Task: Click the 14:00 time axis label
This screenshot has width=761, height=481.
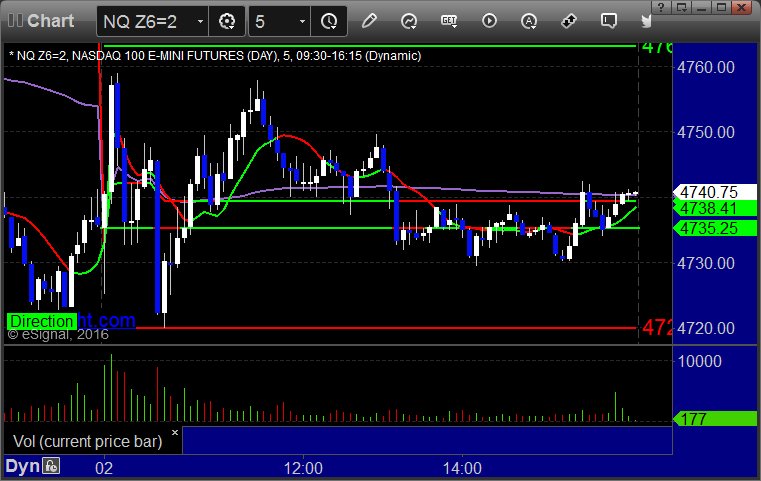Action: point(462,468)
